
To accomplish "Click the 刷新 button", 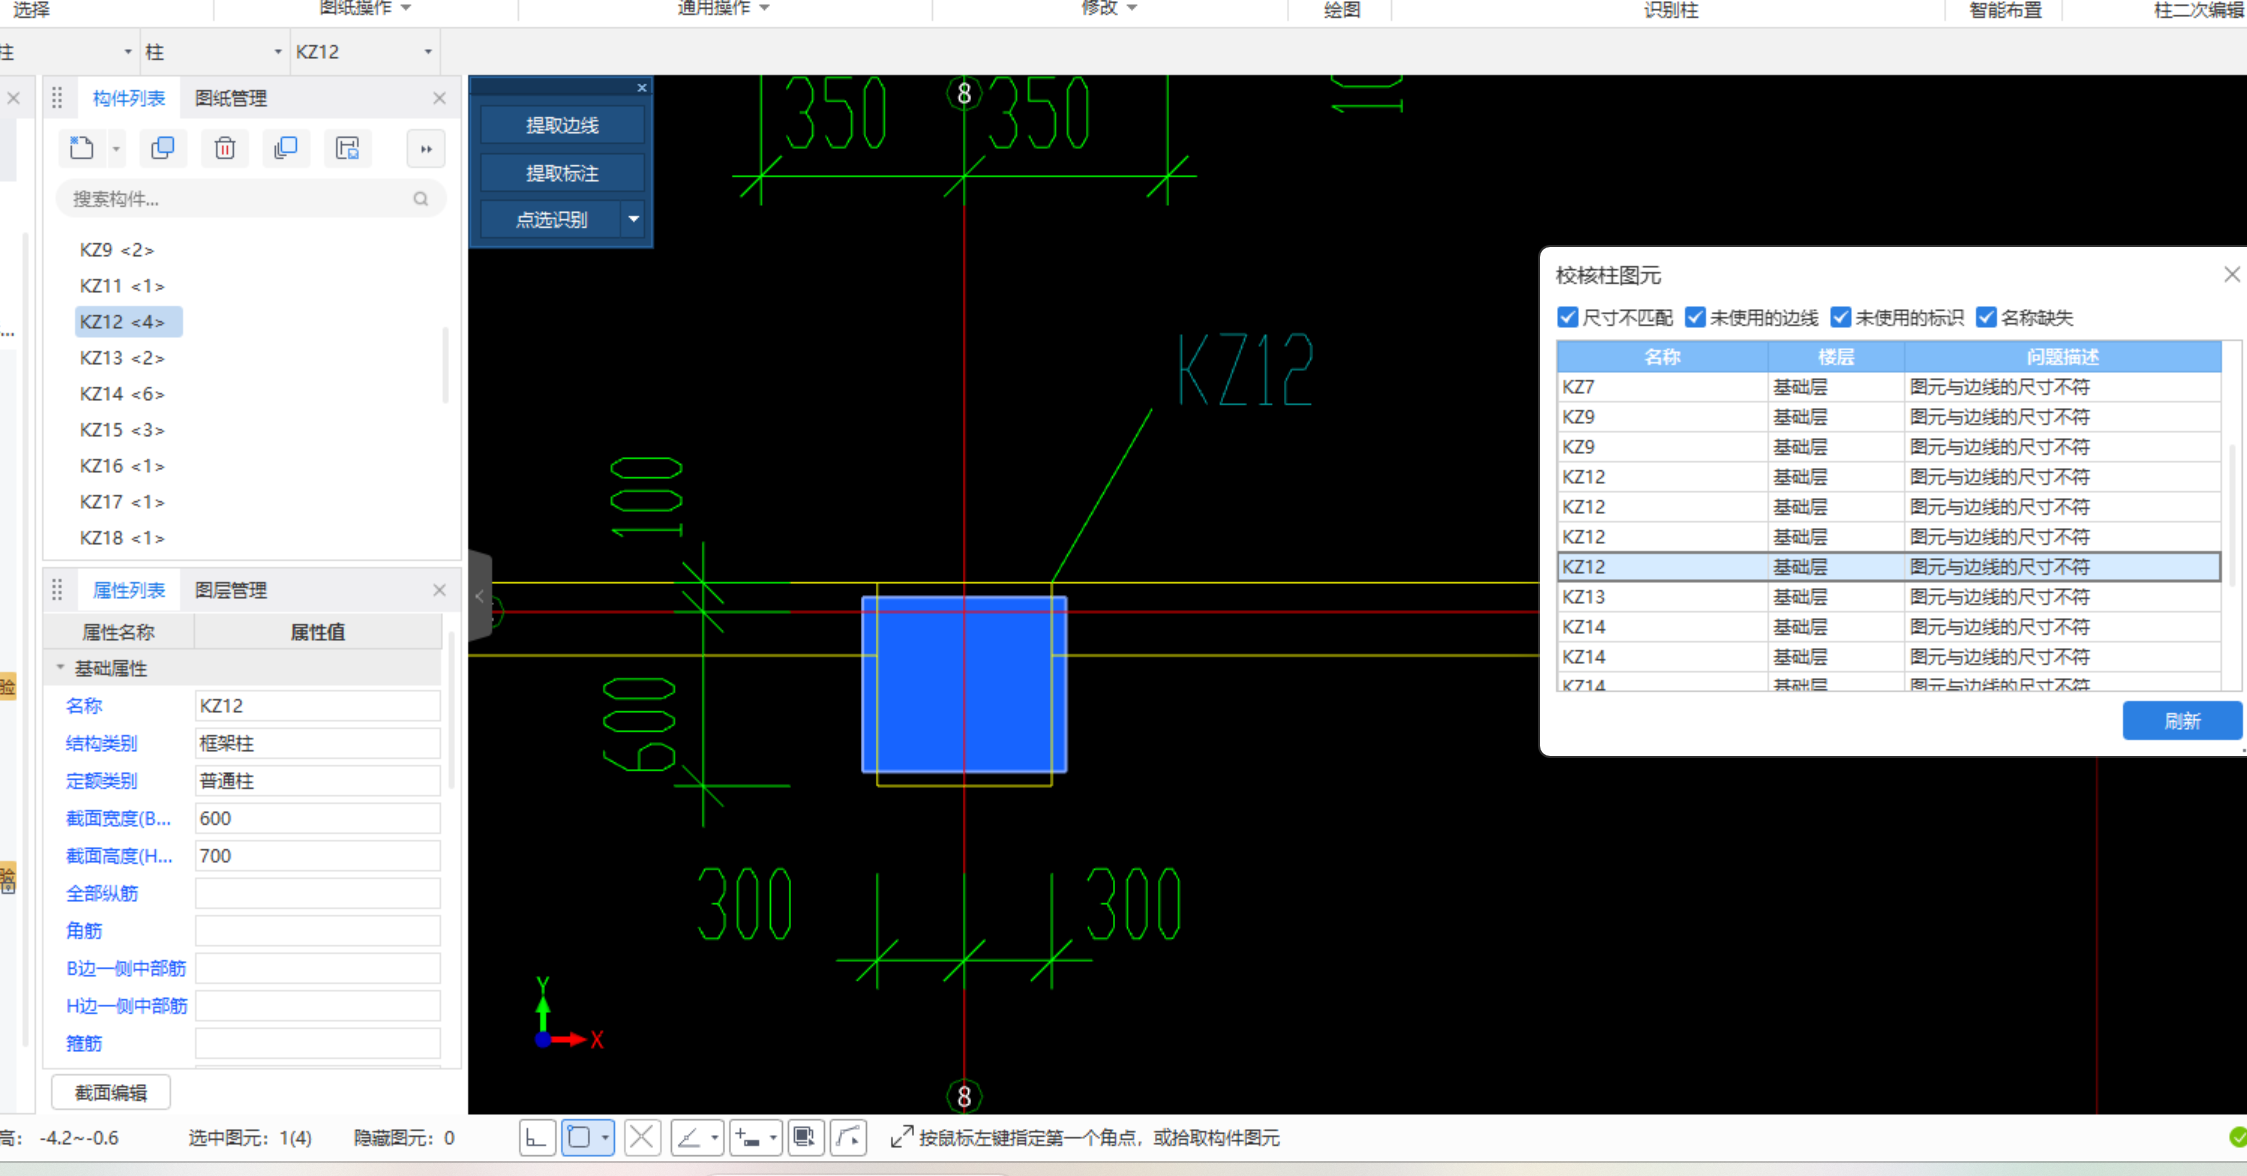I will [2182, 721].
